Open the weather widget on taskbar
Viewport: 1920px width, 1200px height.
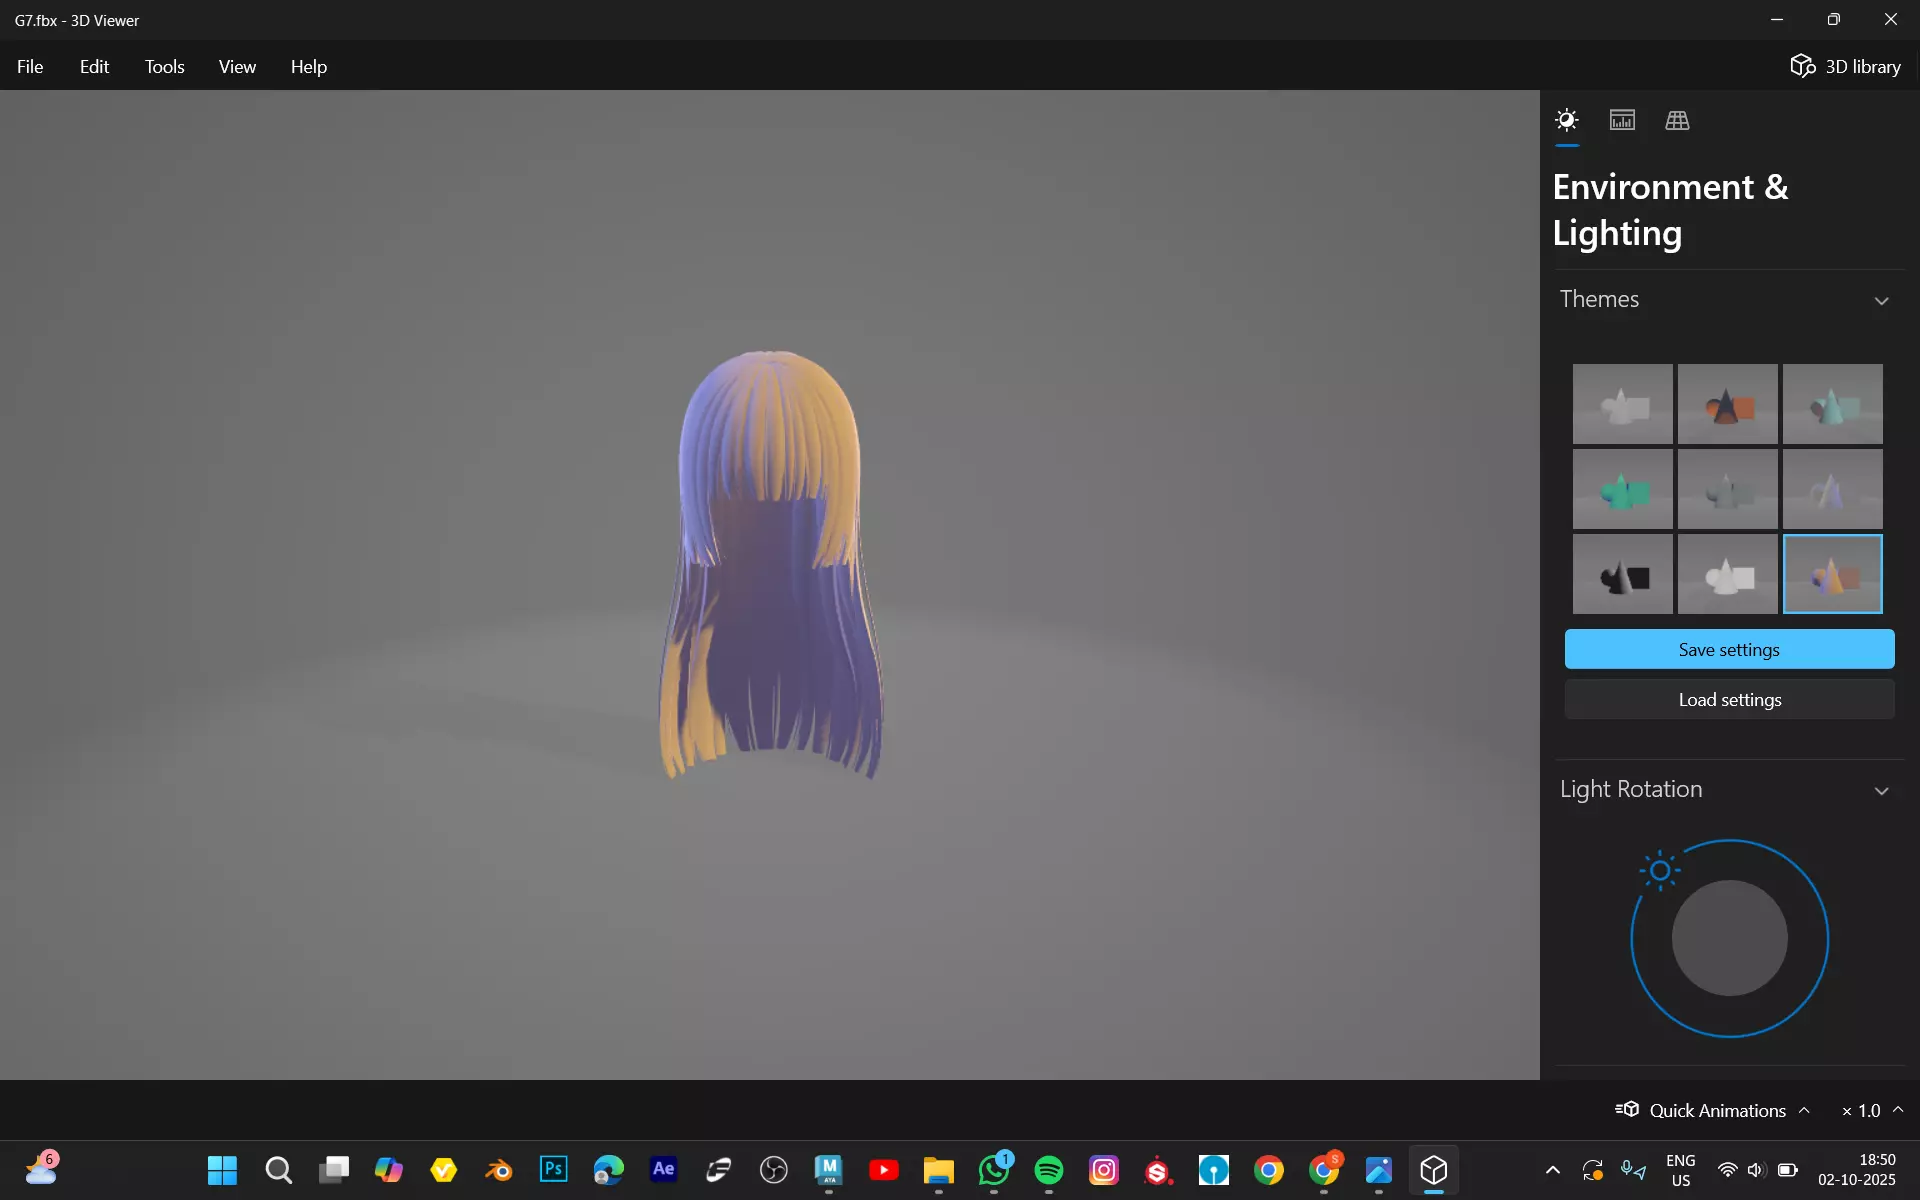point(42,1168)
